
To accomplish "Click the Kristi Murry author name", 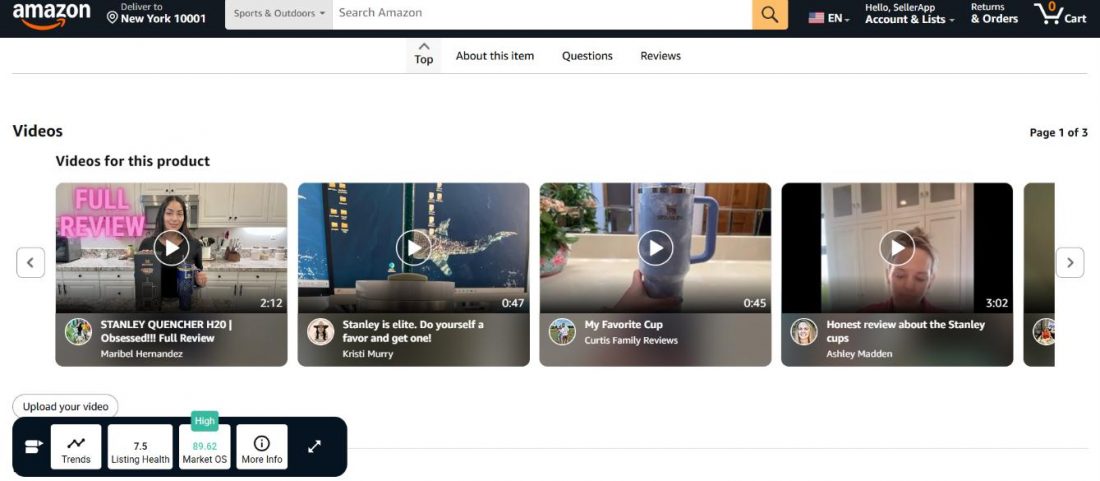I will point(368,354).
